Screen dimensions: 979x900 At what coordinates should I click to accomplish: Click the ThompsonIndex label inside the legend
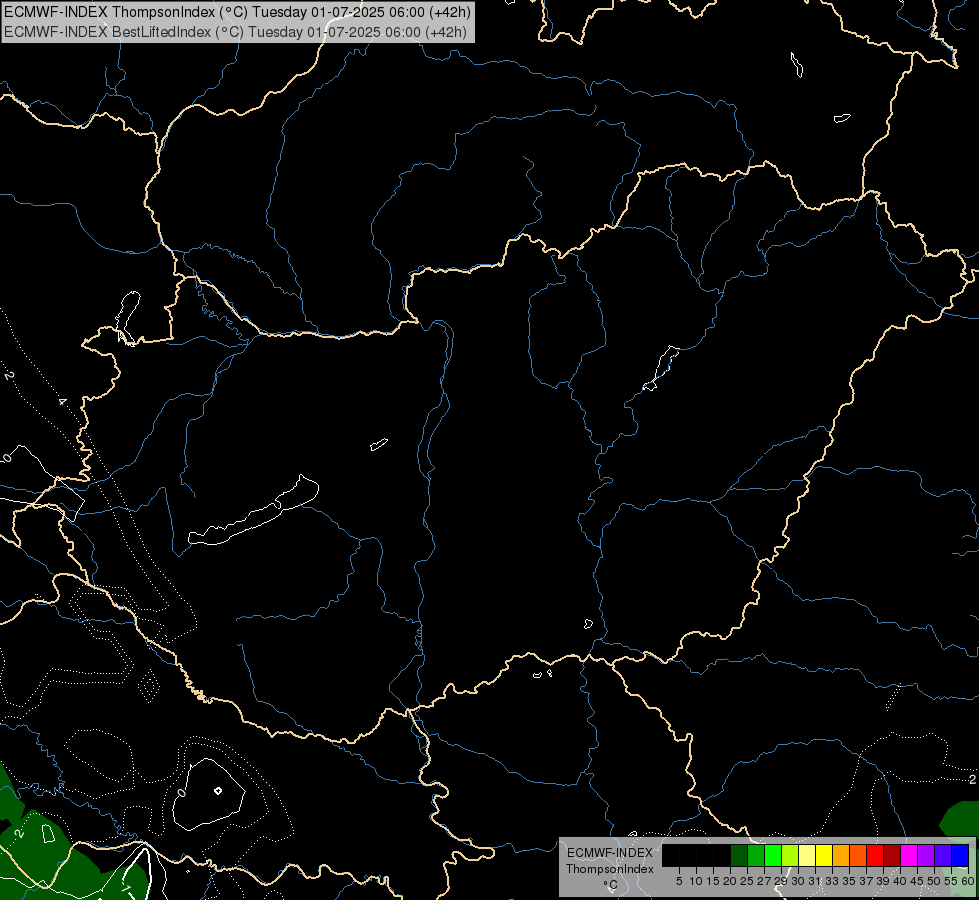pyautogui.click(x=609, y=869)
